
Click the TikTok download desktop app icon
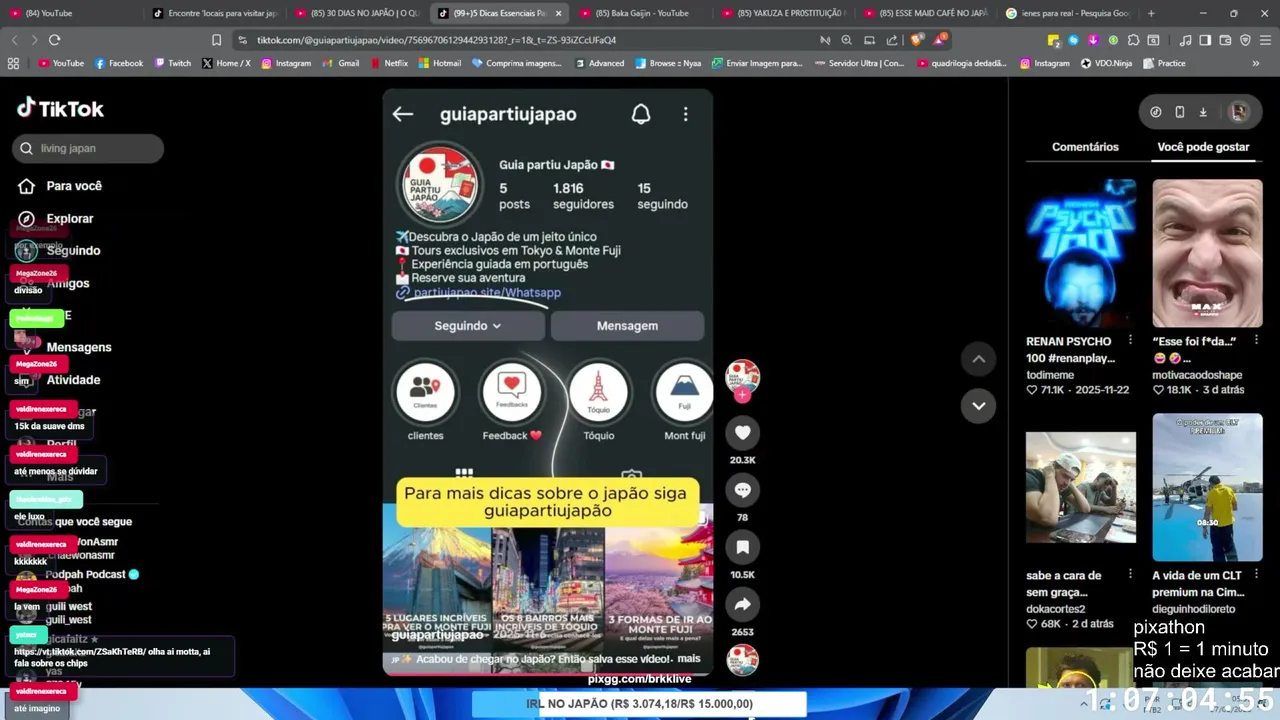tap(1203, 112)
